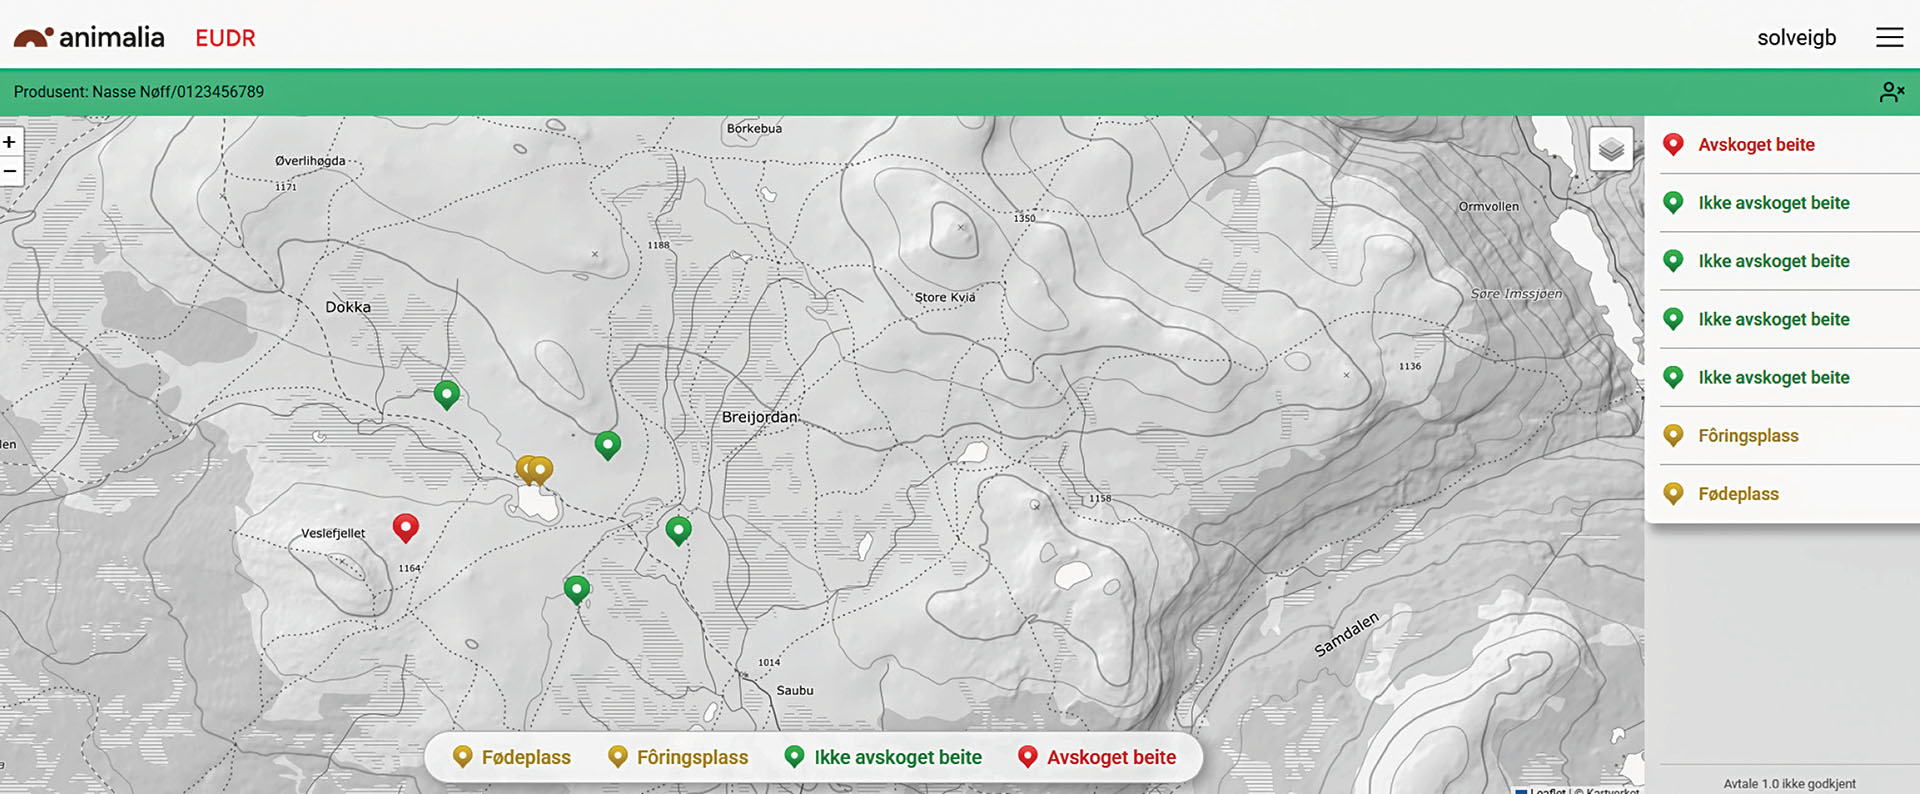Select the red marker near Veslefjellet
The image size is (1920, 794).
tap(405, 526)
